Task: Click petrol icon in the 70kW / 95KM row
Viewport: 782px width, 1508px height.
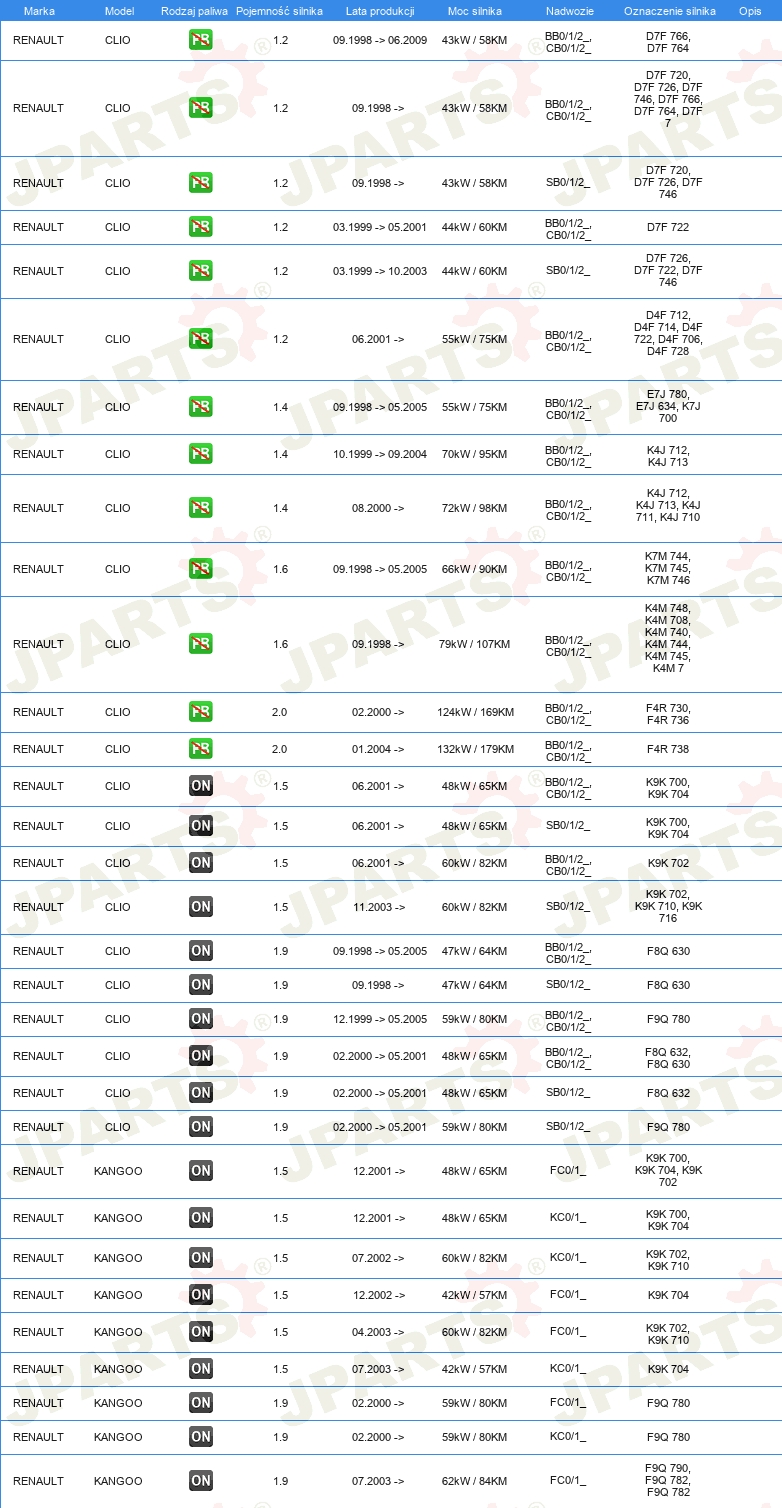Action: pyautogui.click(x=201, y=454)
